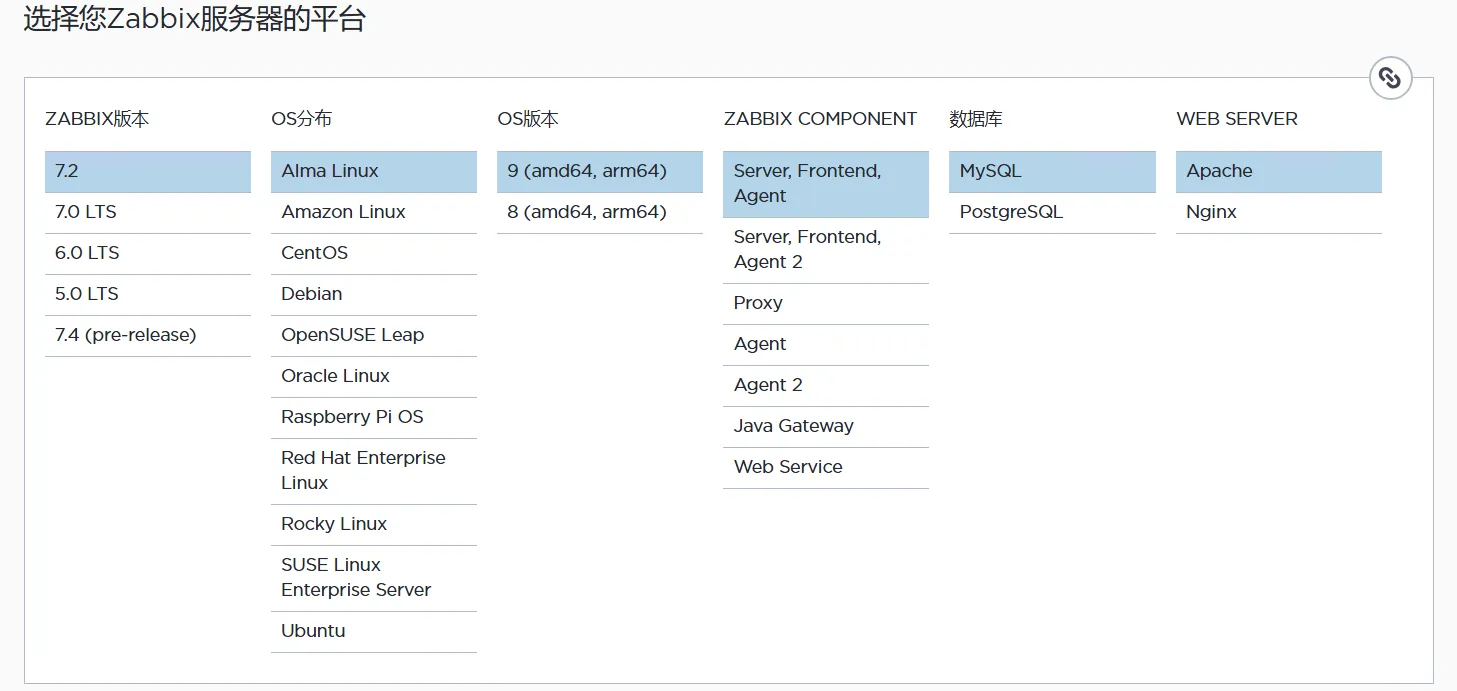Select Zabbix version 7.2
Screen dimensions: 1457x691
(148, 171)
